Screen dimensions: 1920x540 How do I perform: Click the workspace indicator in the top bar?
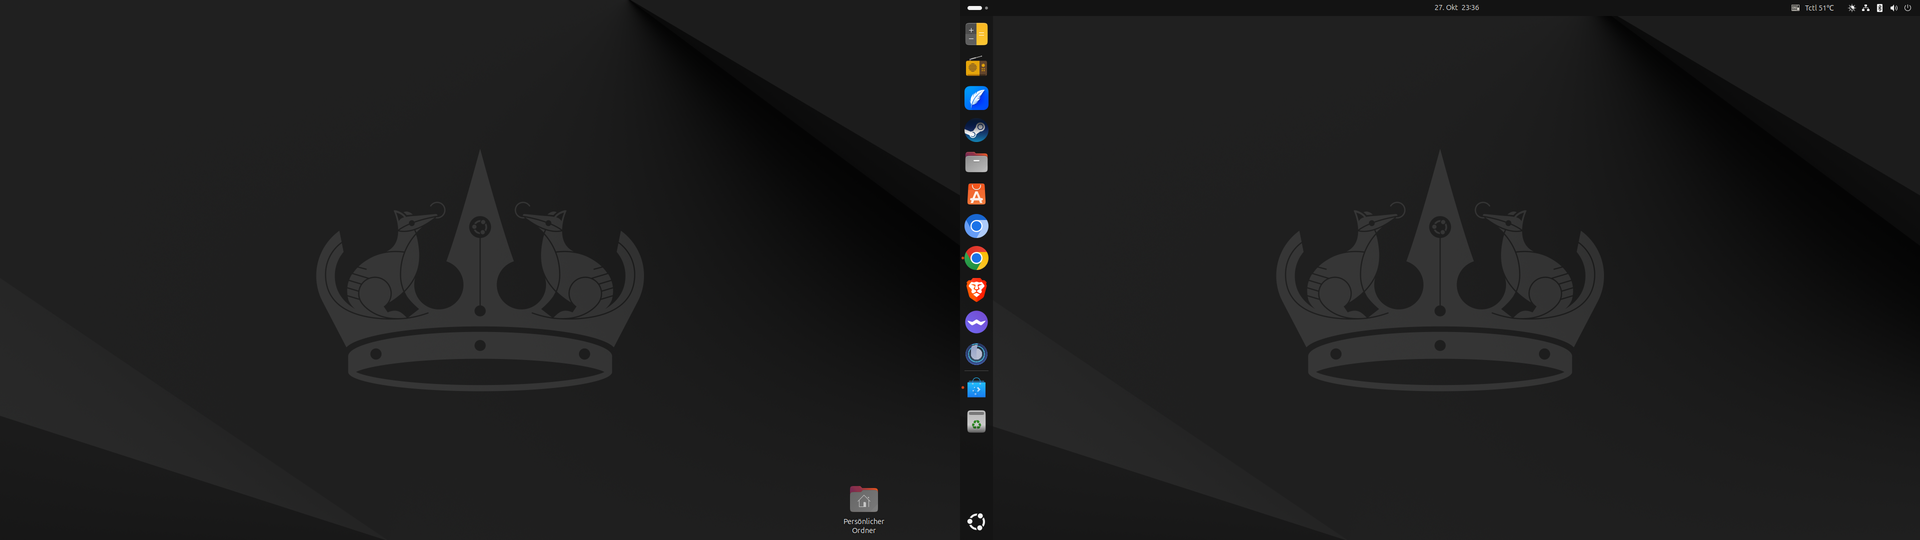976,8
